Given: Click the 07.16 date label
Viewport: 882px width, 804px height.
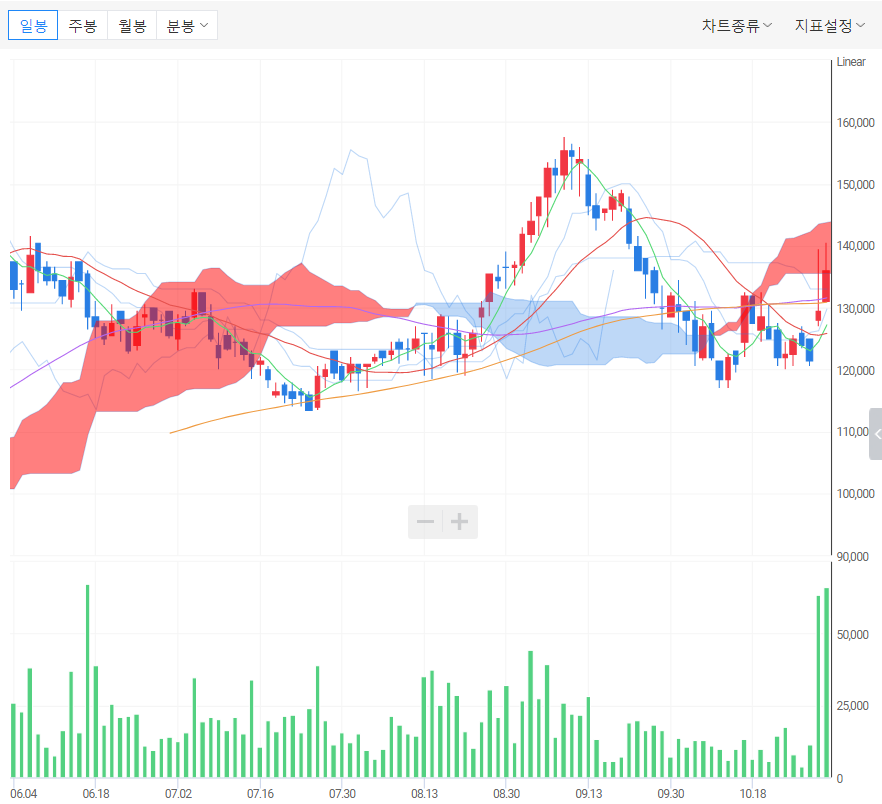Looking at the screenshot, I should pyautogui.click(x=260, y=793).
